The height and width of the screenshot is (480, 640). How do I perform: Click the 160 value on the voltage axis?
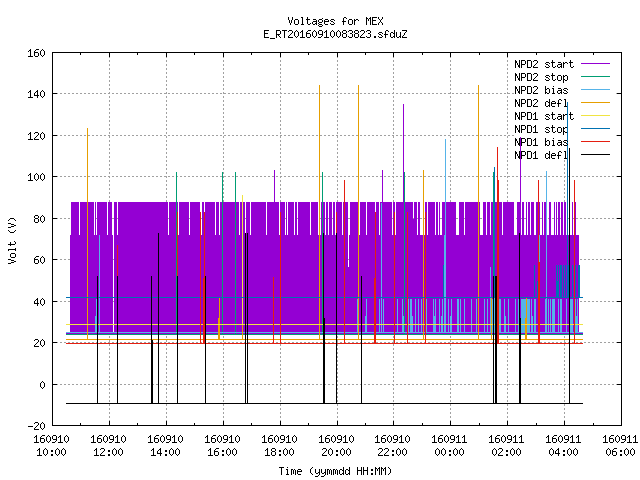pos(36,53)
